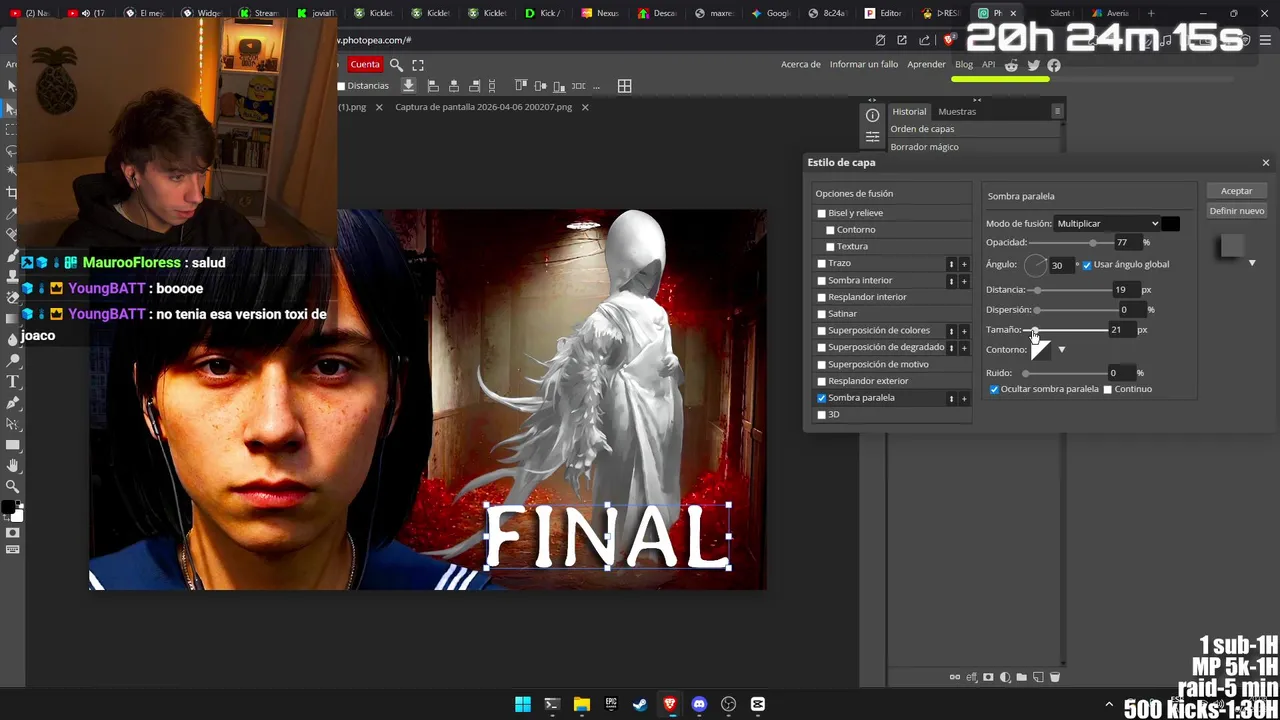Select the Hand tool in left toolbar
The image size is (1280, 720).
click(12, 466)
